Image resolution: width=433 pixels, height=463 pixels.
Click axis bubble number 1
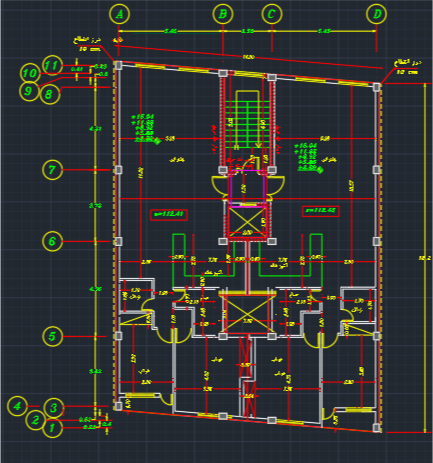click(x=52, y=428)
